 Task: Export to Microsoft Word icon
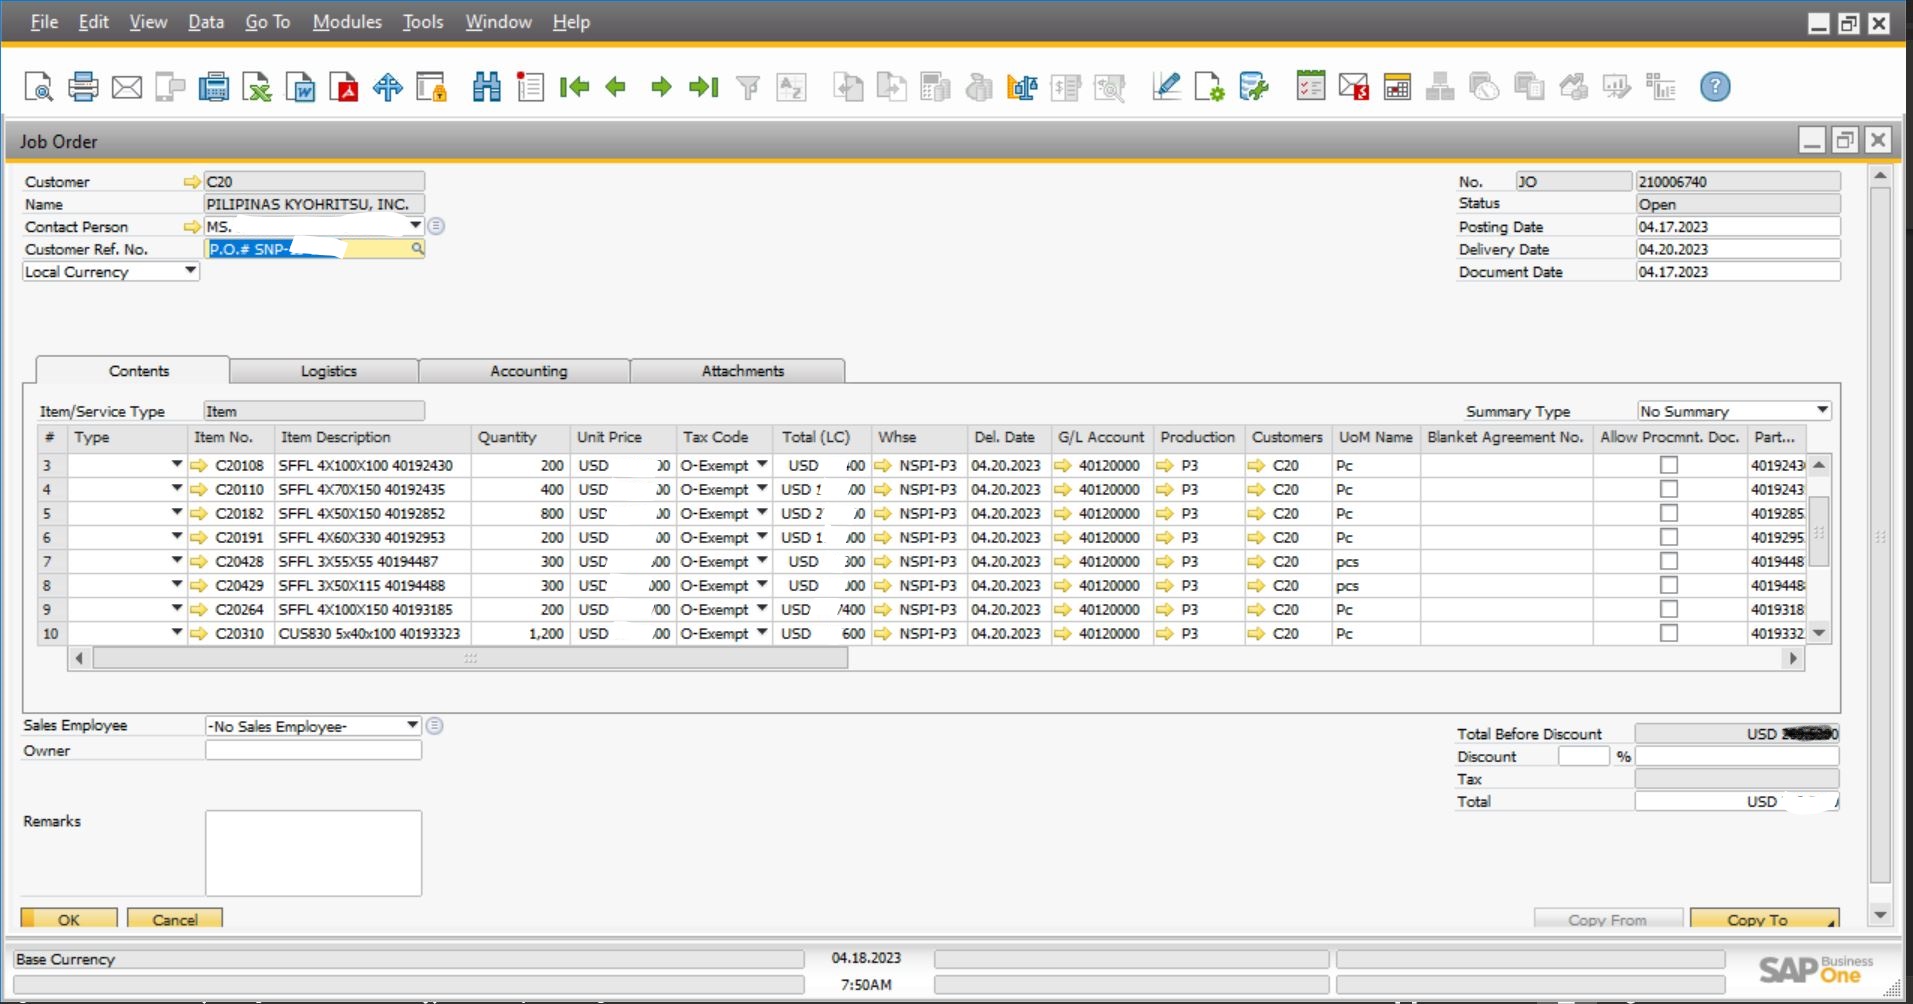click(300, 87)
